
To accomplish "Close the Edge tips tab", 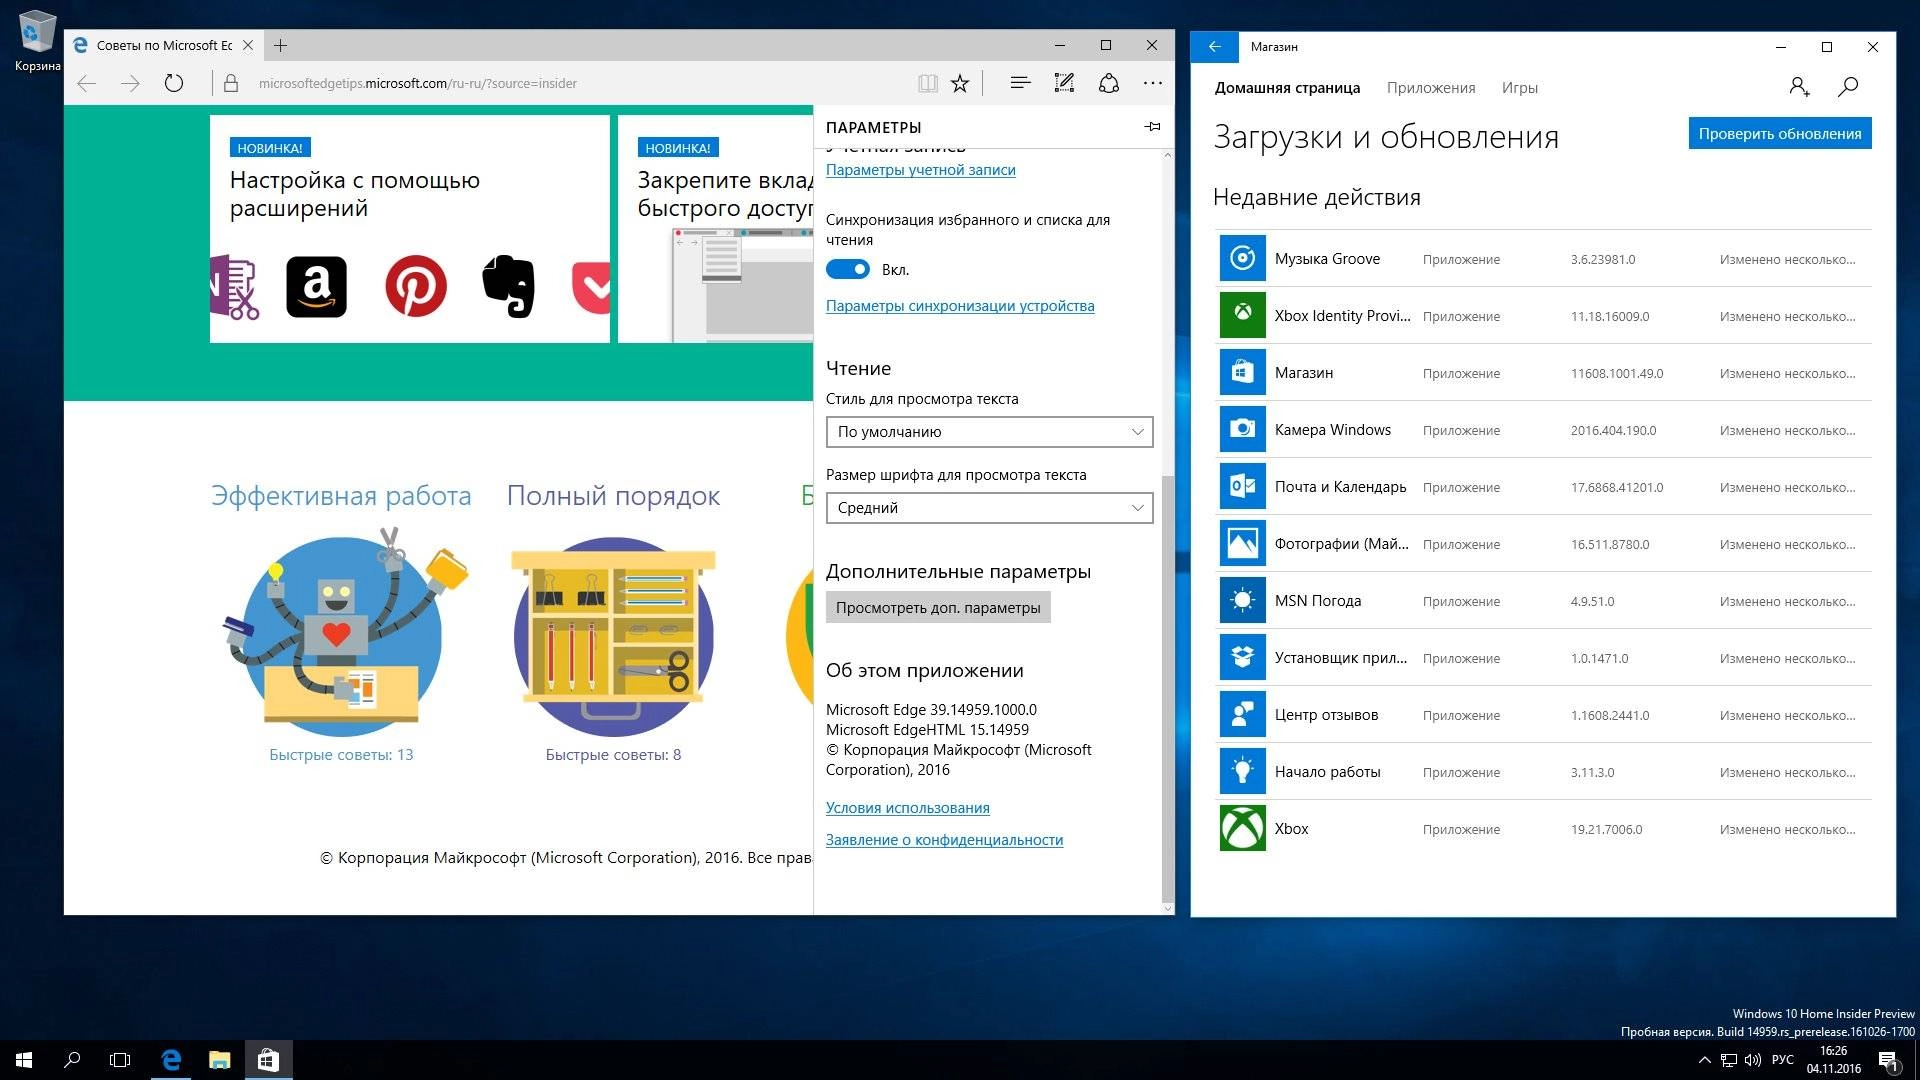I will point(248,46).
